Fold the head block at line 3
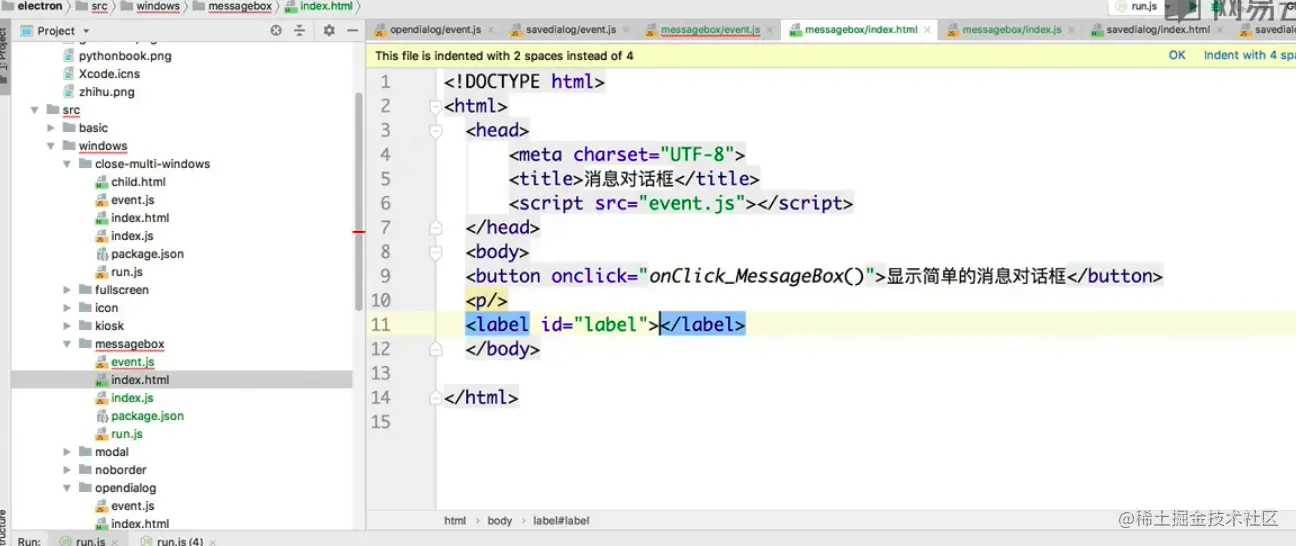The width and height of the screenshot is (1296, 546). point(435,130)
